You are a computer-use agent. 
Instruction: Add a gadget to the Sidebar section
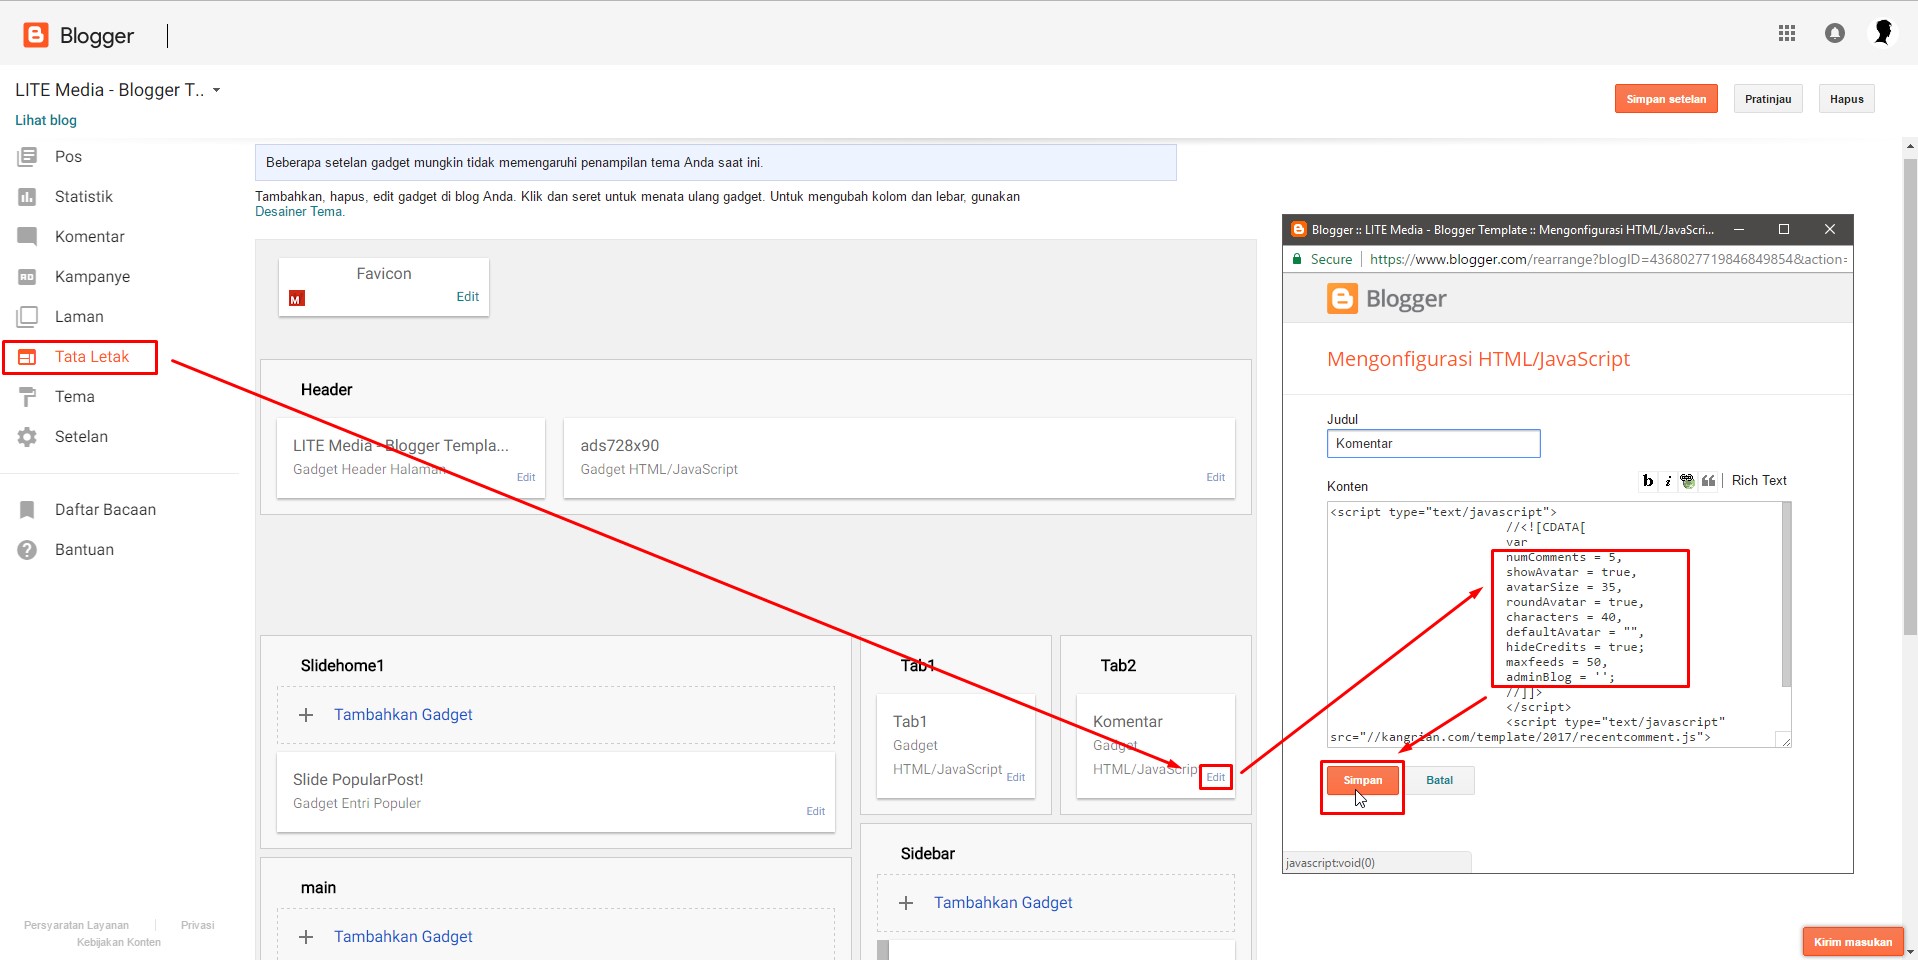point(1003,903)
